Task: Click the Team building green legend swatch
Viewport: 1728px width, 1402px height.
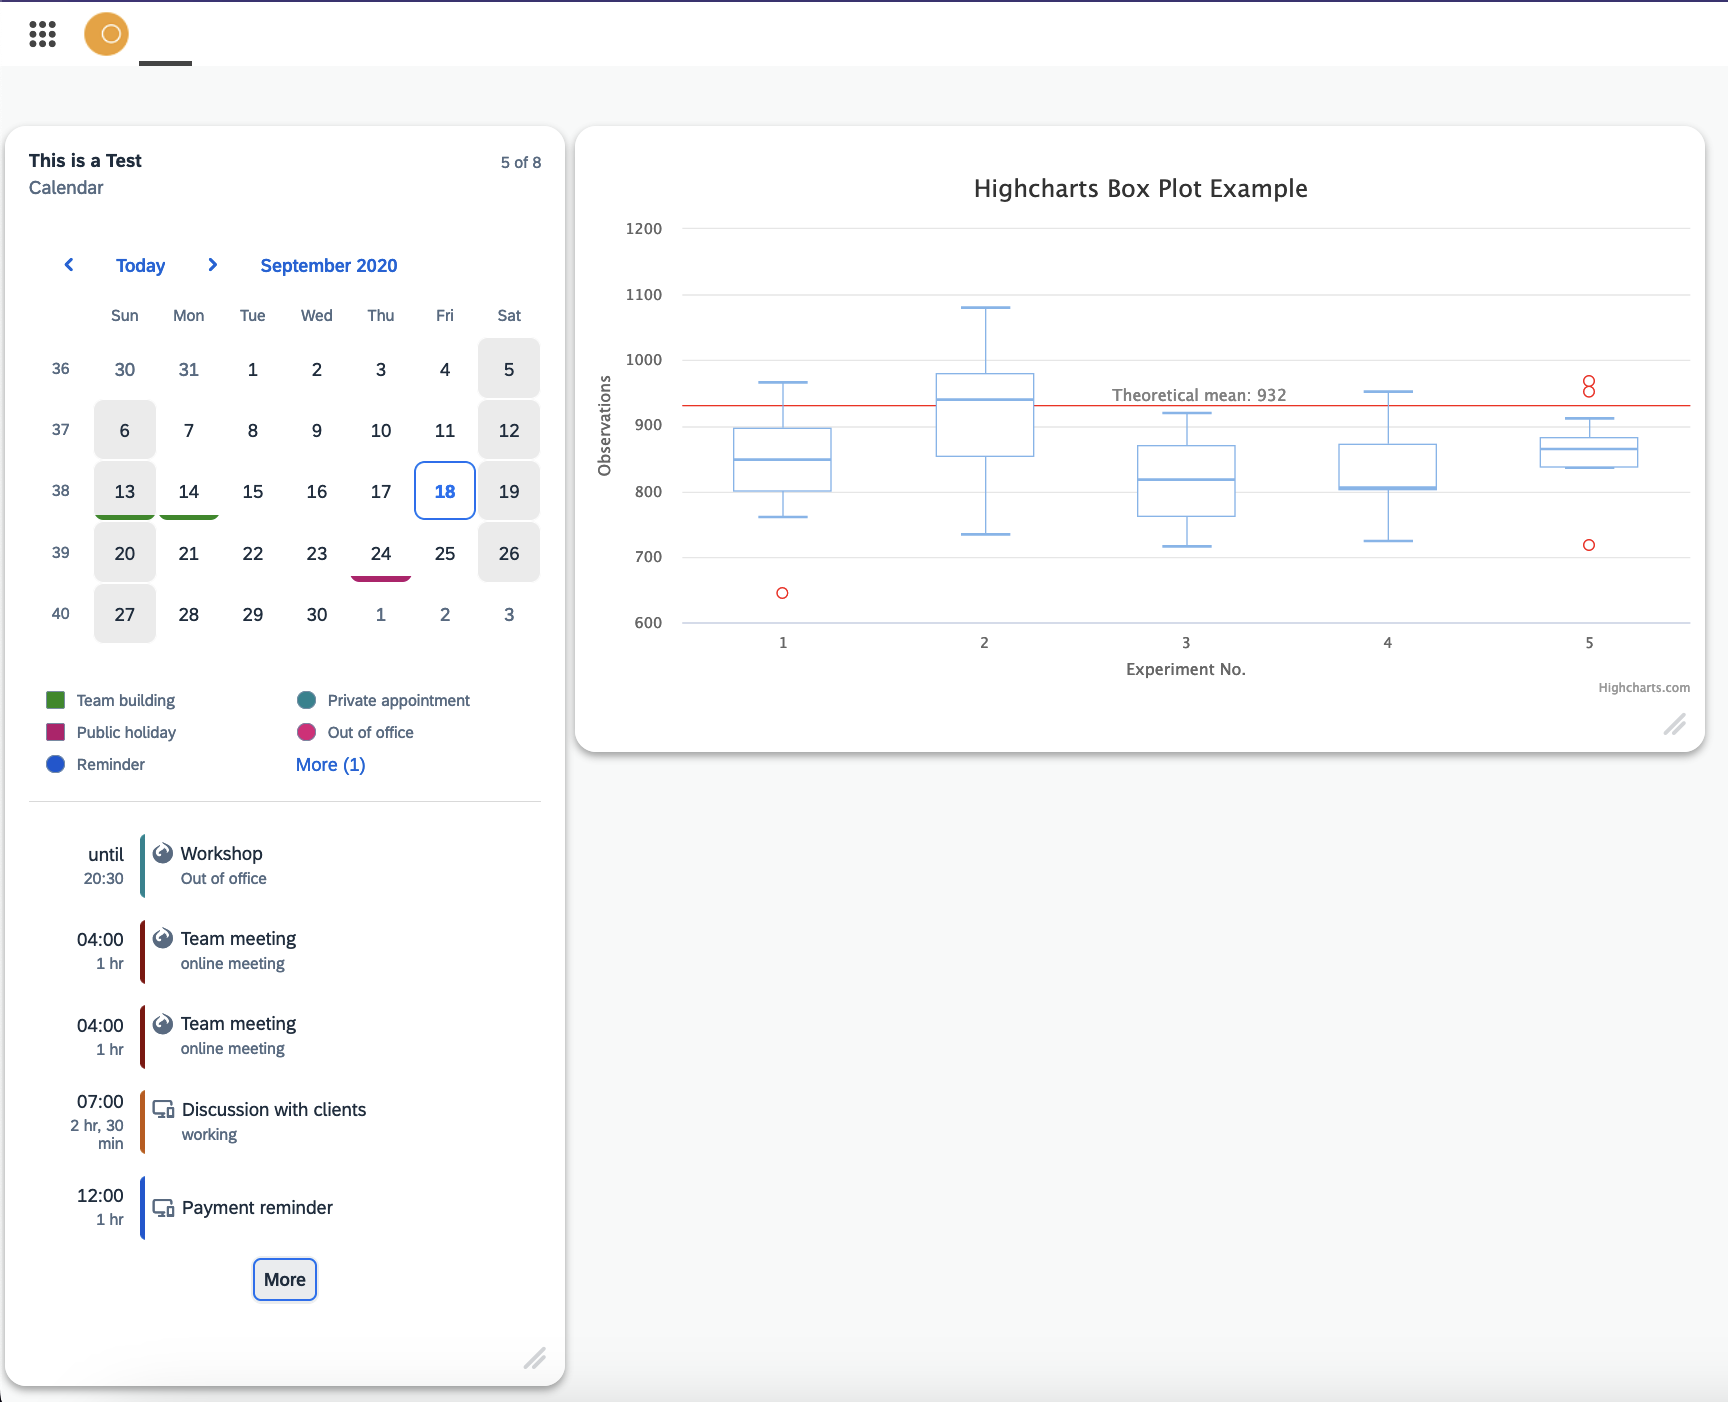Action: [x=56, y=700]
